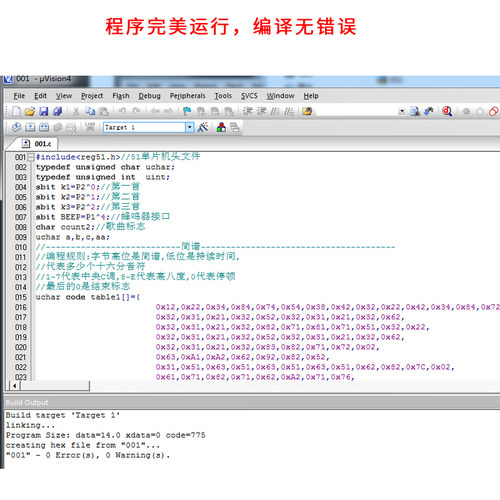Click the 'creating hex file from' output line
This screenshot has width=500, height=500.
click(83, 445)
